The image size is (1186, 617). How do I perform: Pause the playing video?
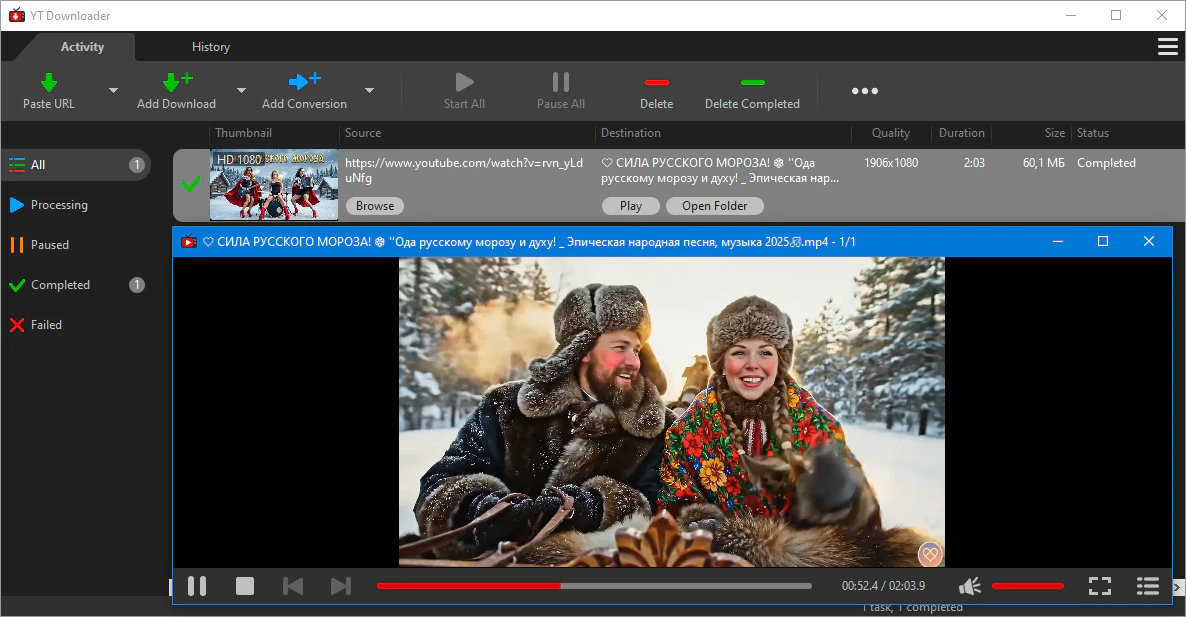point(197,586)
